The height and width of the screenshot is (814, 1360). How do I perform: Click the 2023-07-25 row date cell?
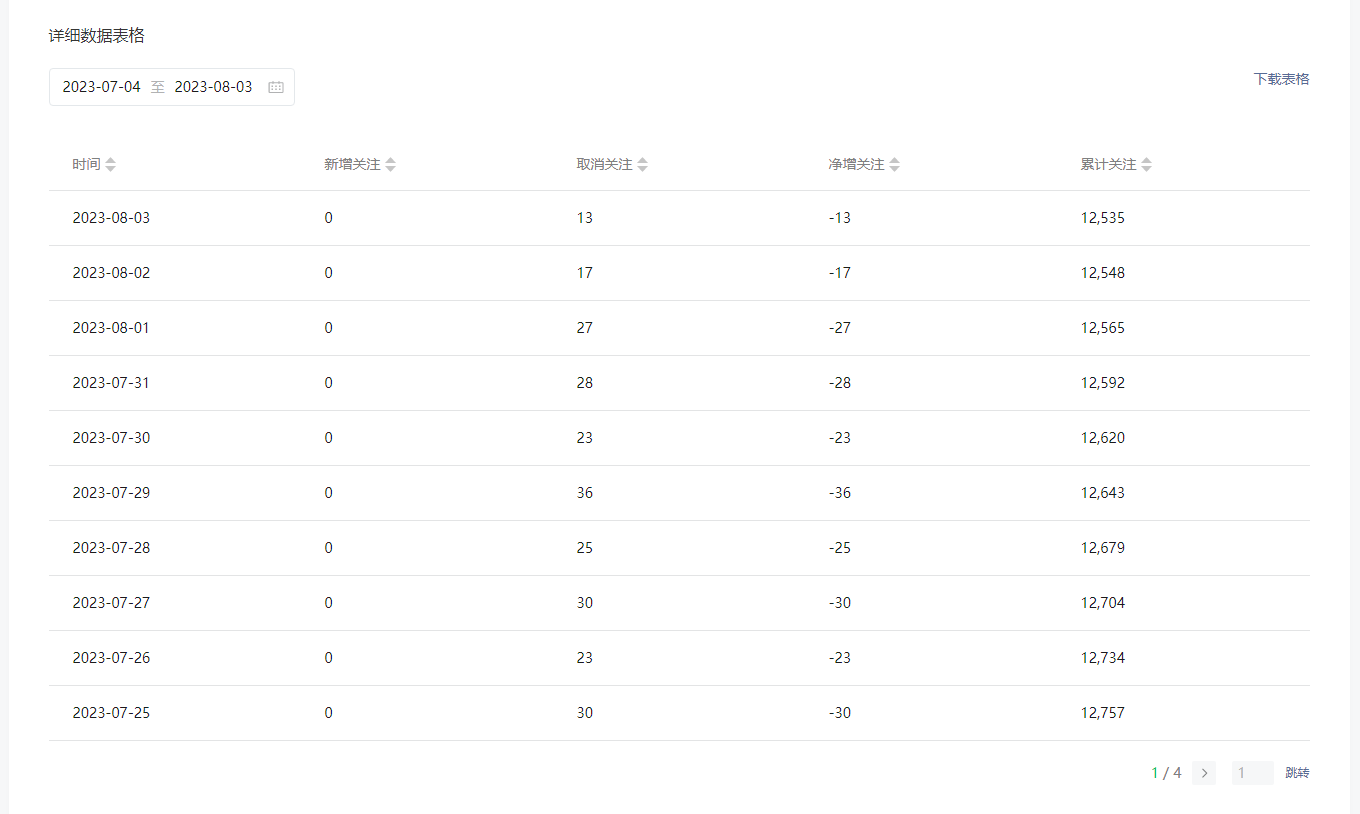tap(111, 713)
